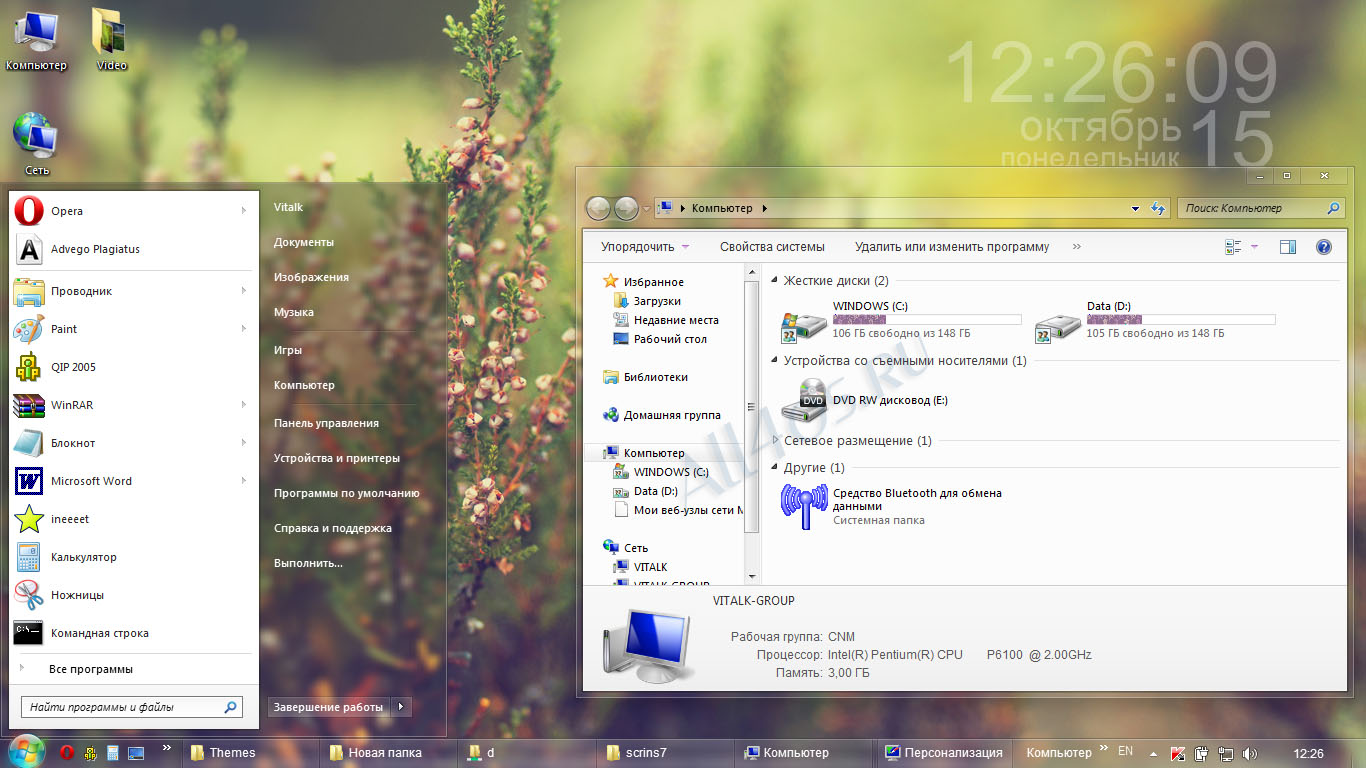
Task: Switch to Персонализация taskbar window
Action: [945, 752]
